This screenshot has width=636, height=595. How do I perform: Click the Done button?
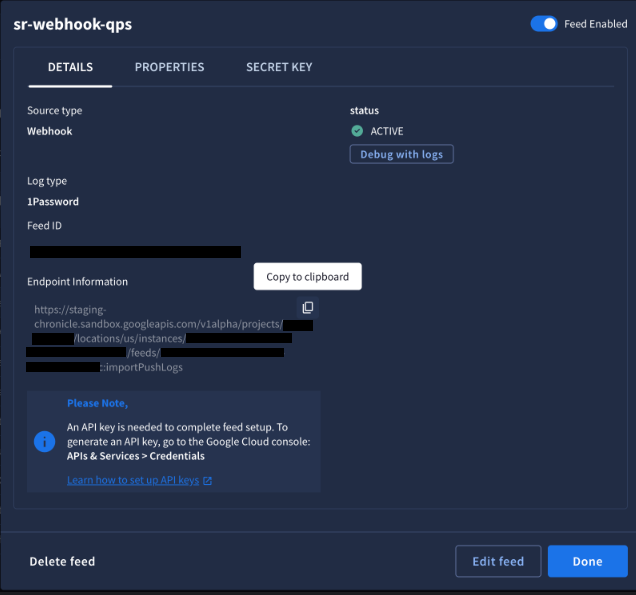pyautogui.click(x=587, y=561)
